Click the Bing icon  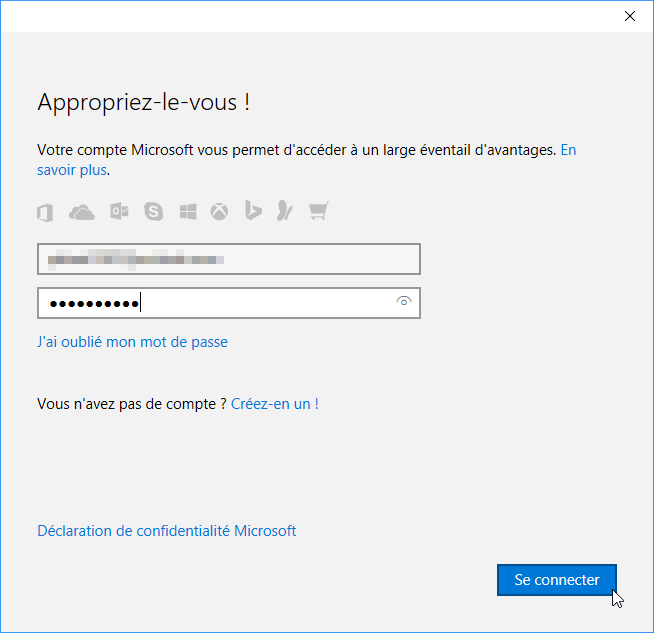click(x=253, y=210)
